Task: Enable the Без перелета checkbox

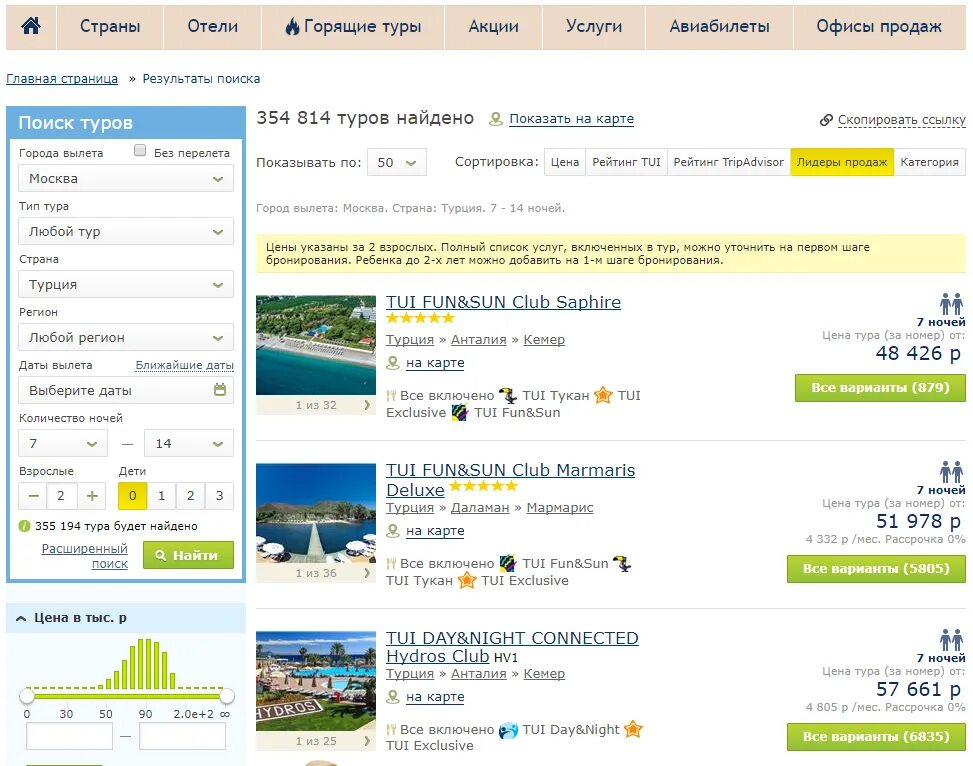Action: point(140,150)
